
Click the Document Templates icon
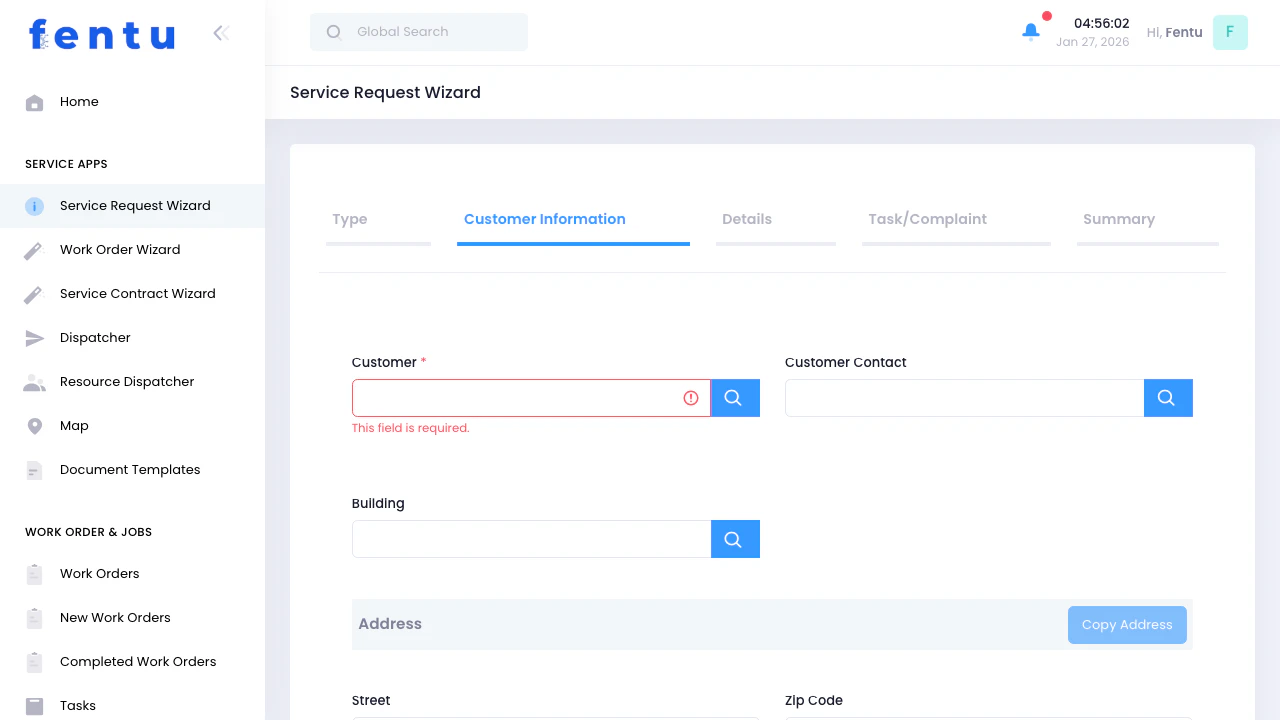tap(34, 469)
